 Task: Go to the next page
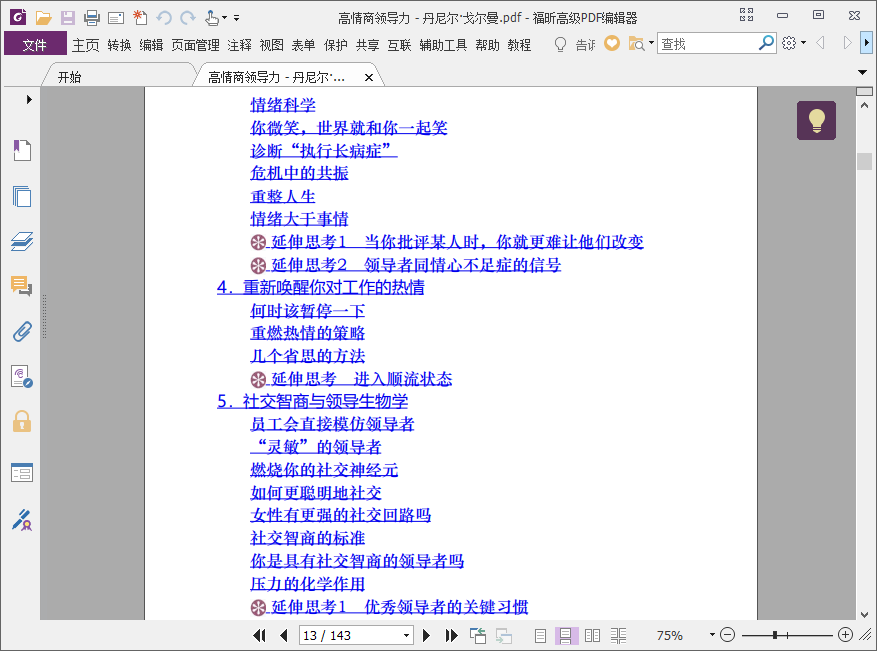[426, 635]
